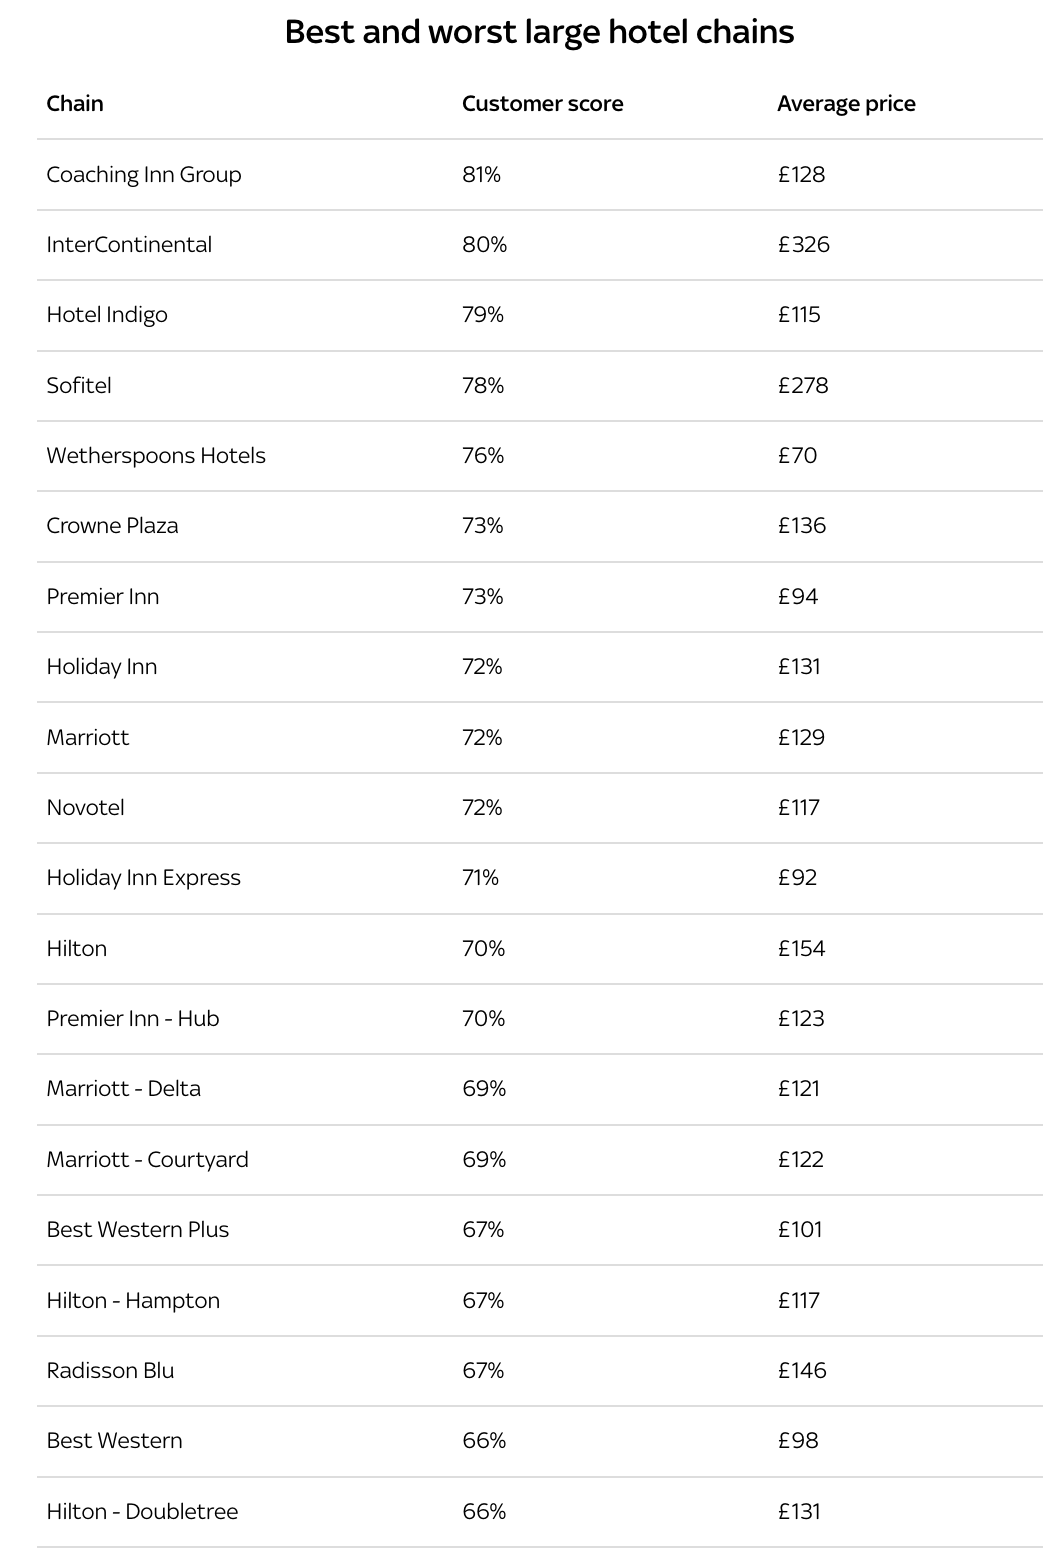Click the table title heading
This screenshot has width=1046, height=1550.
(539, 32)
